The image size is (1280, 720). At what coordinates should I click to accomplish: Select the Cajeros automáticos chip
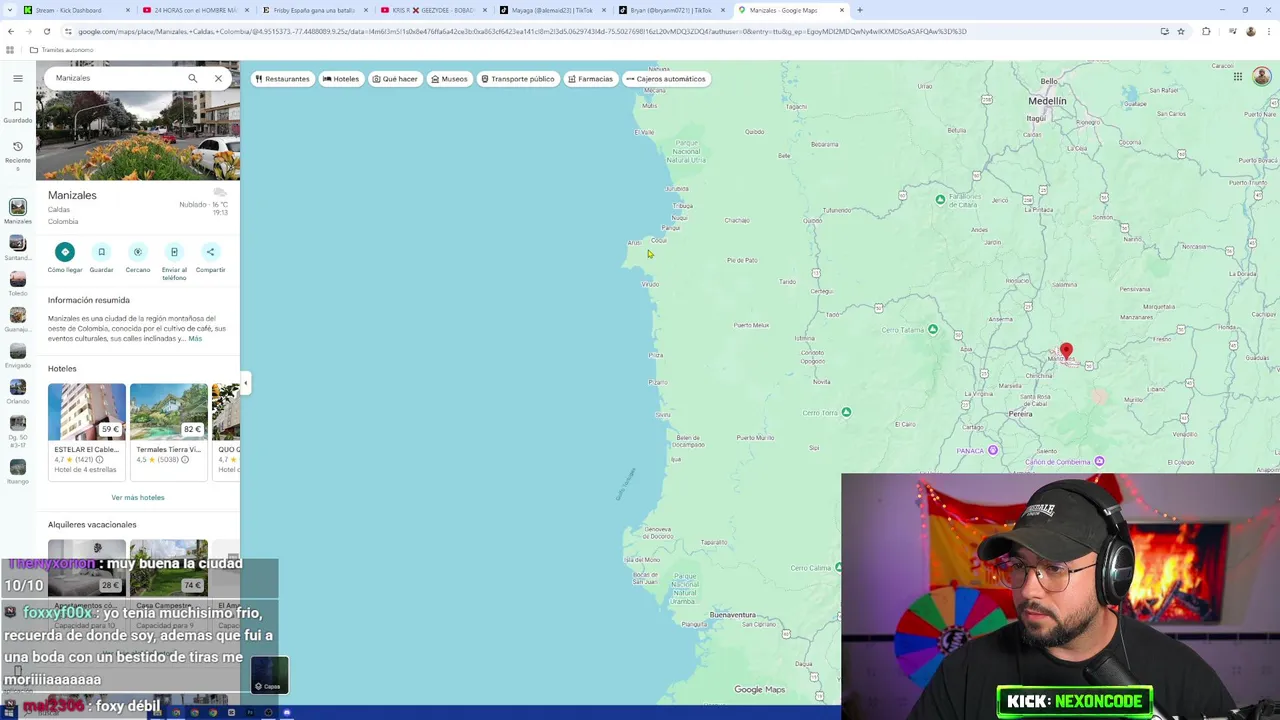click(666, 79)
